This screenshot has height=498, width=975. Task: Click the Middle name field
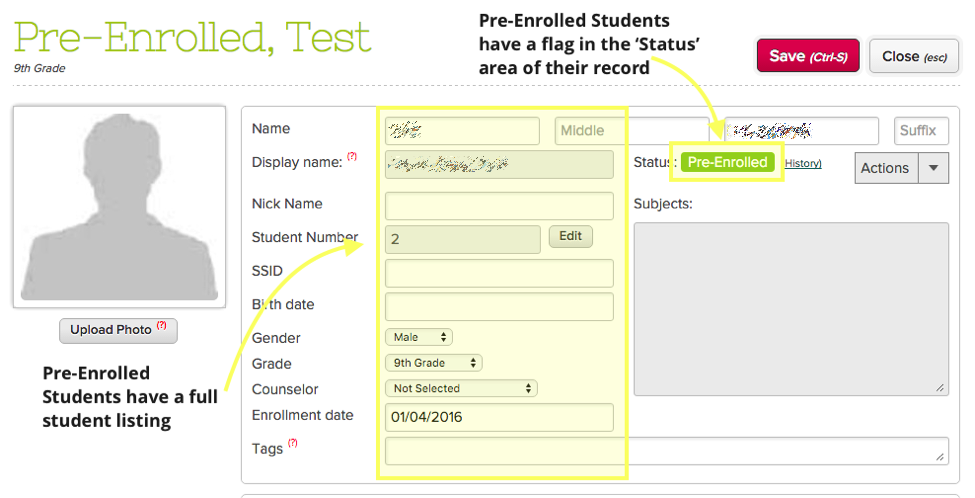(x=632, y=131)
